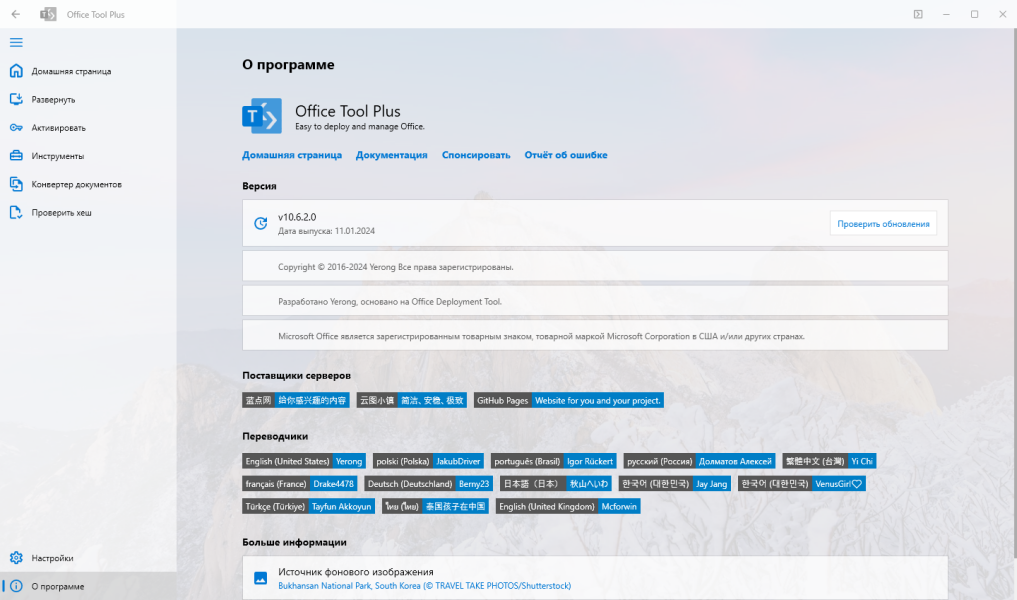Click 한국어 Jay Jang translator badge
Screen dimensions: 1017x600
(x=675, y=484)
